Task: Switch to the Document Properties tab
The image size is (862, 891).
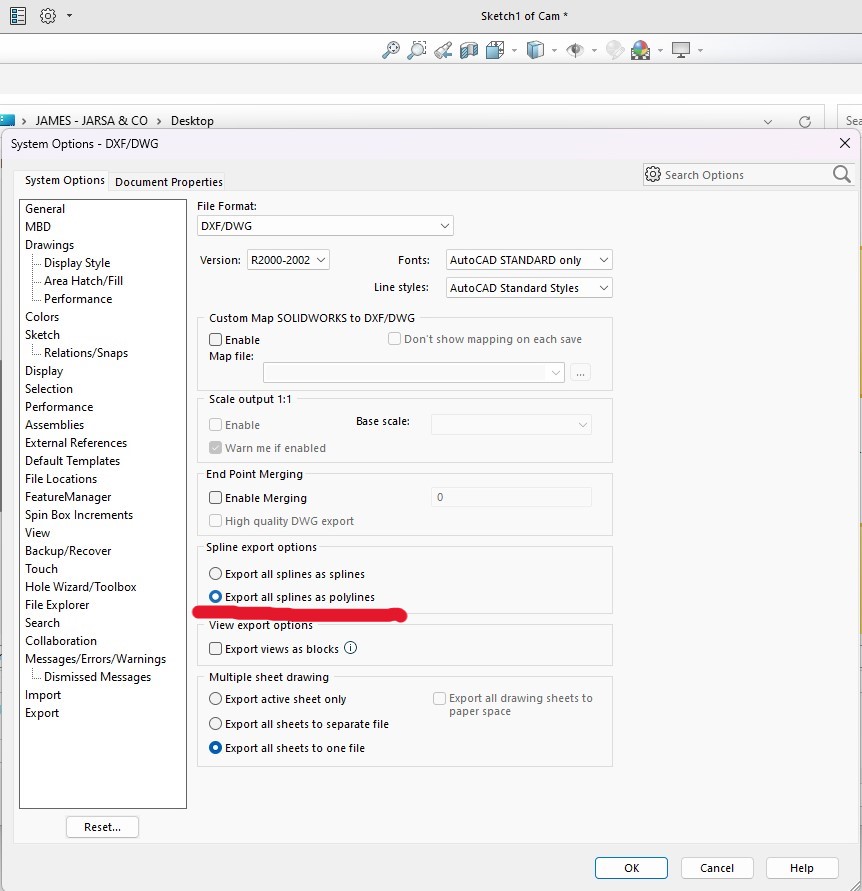Action: point(169,182)
